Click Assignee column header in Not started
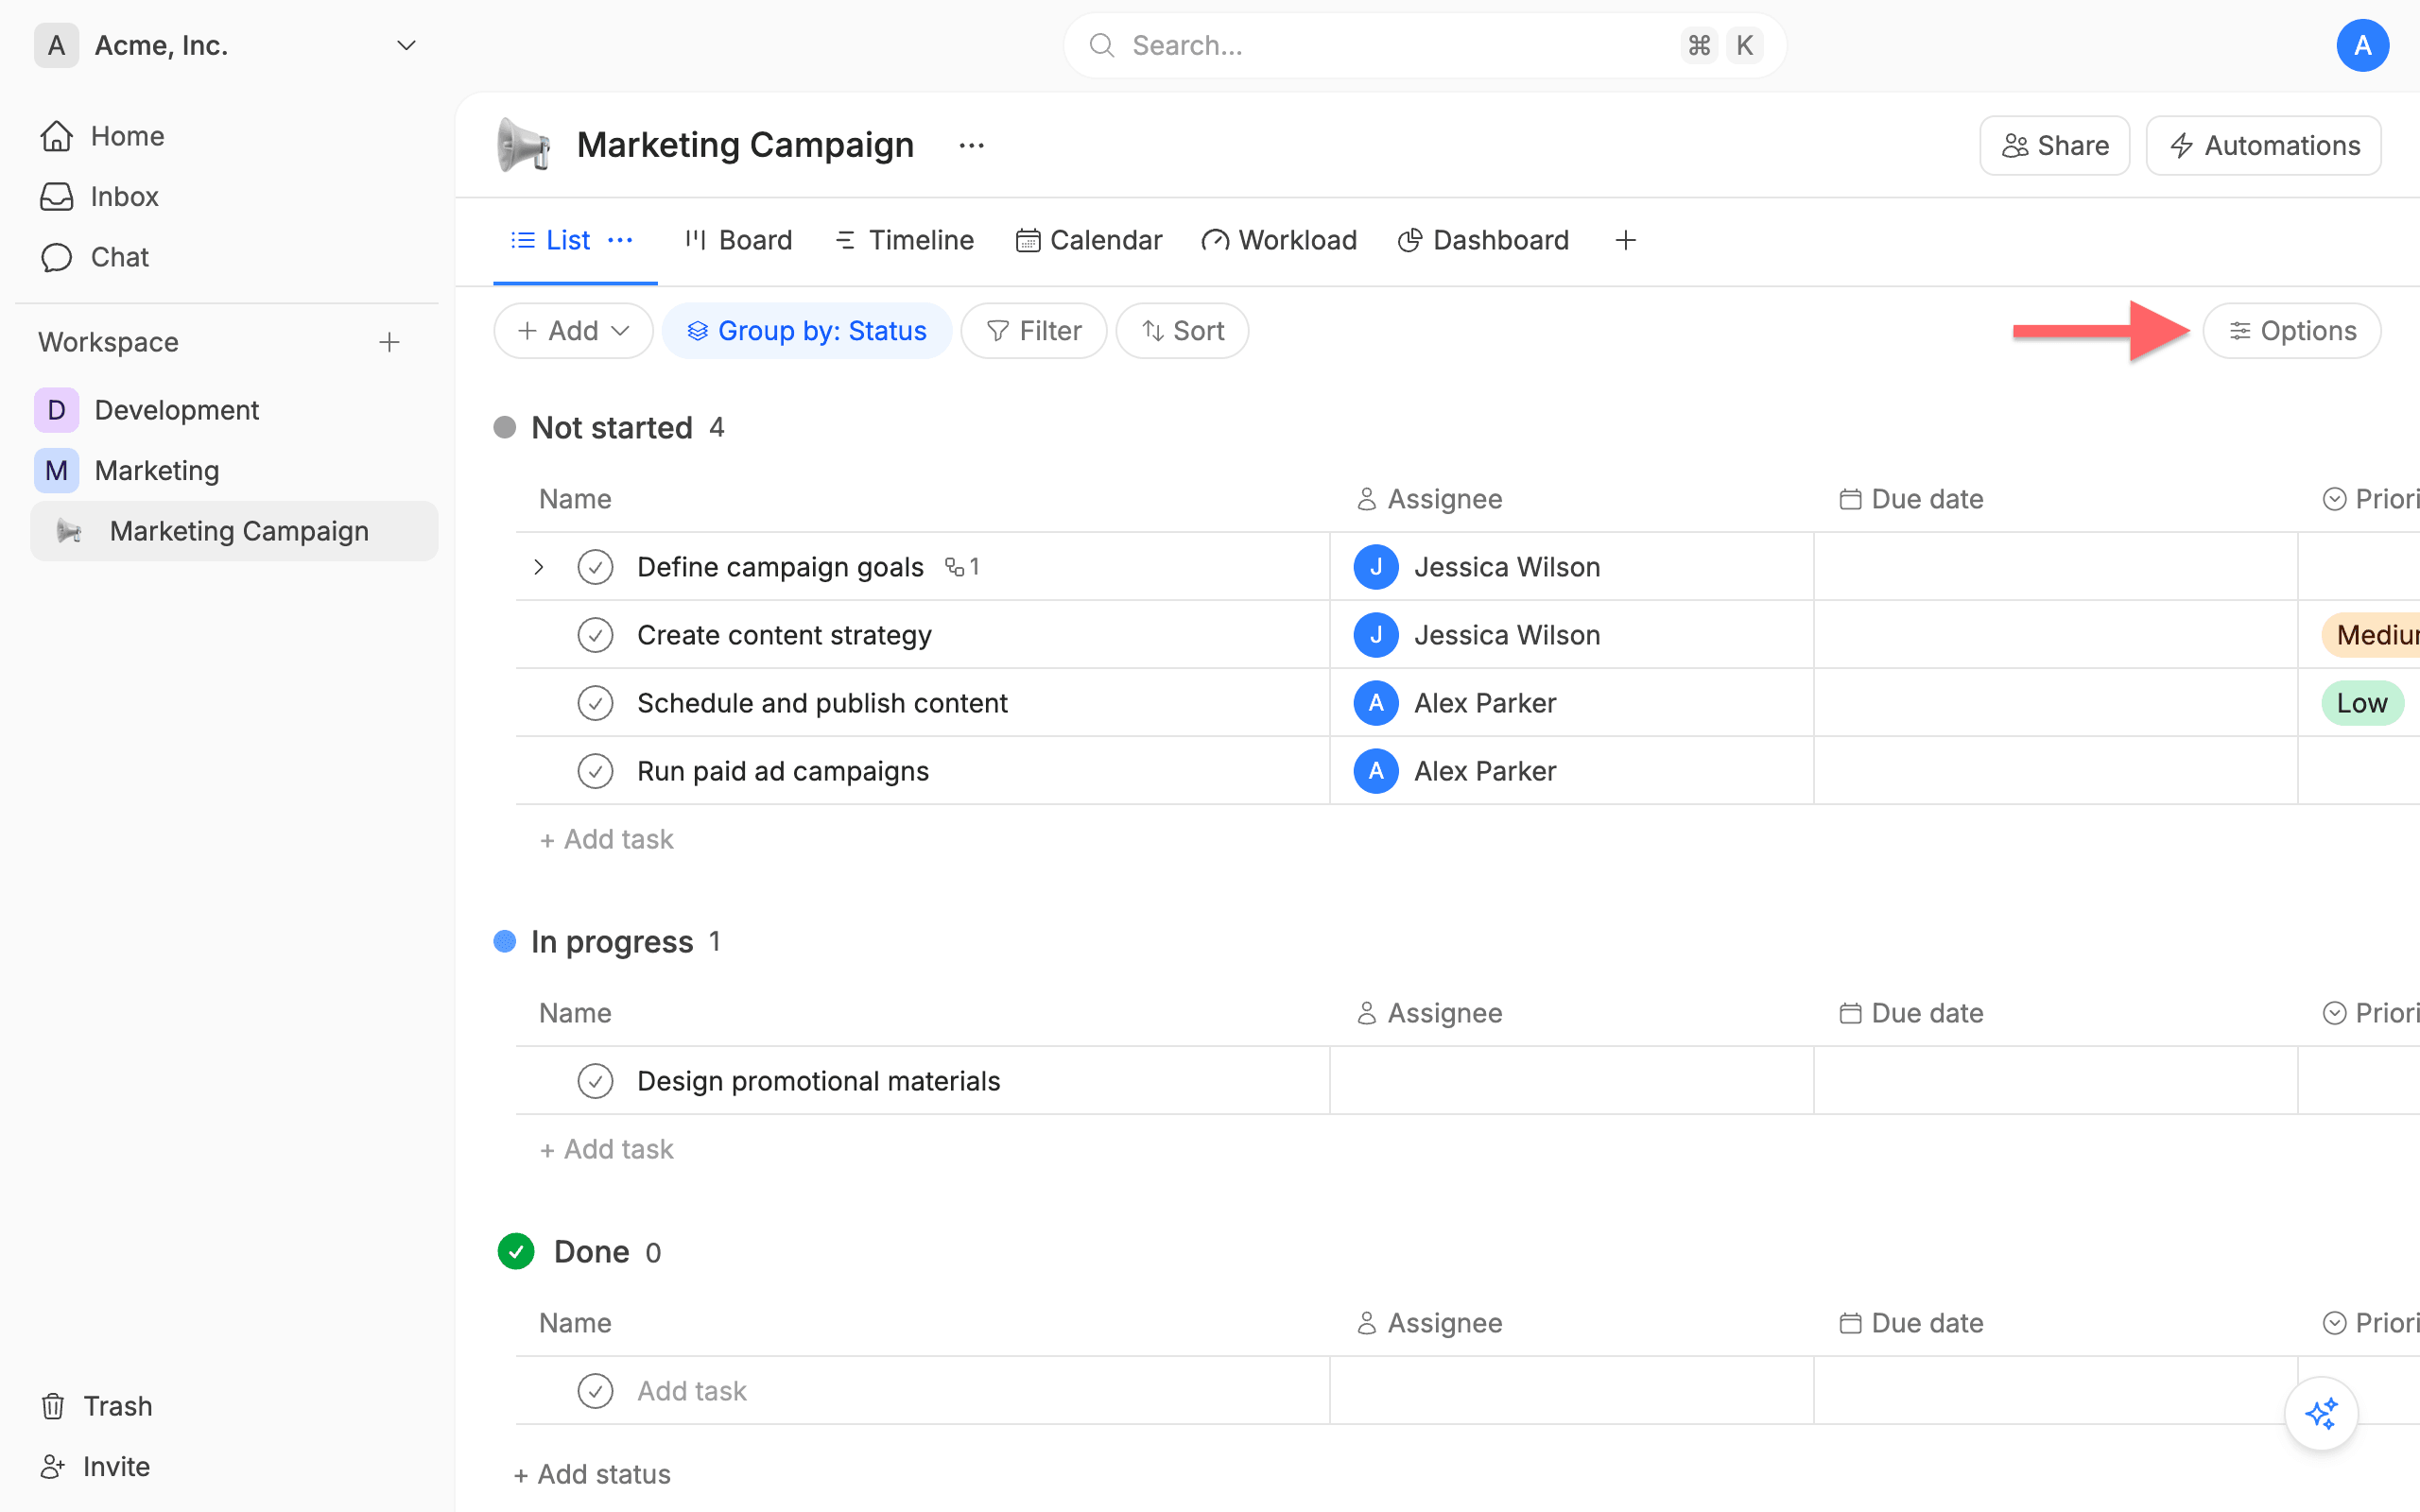This screenshot has height=1512, width=2420. [x=1430, y=499]
